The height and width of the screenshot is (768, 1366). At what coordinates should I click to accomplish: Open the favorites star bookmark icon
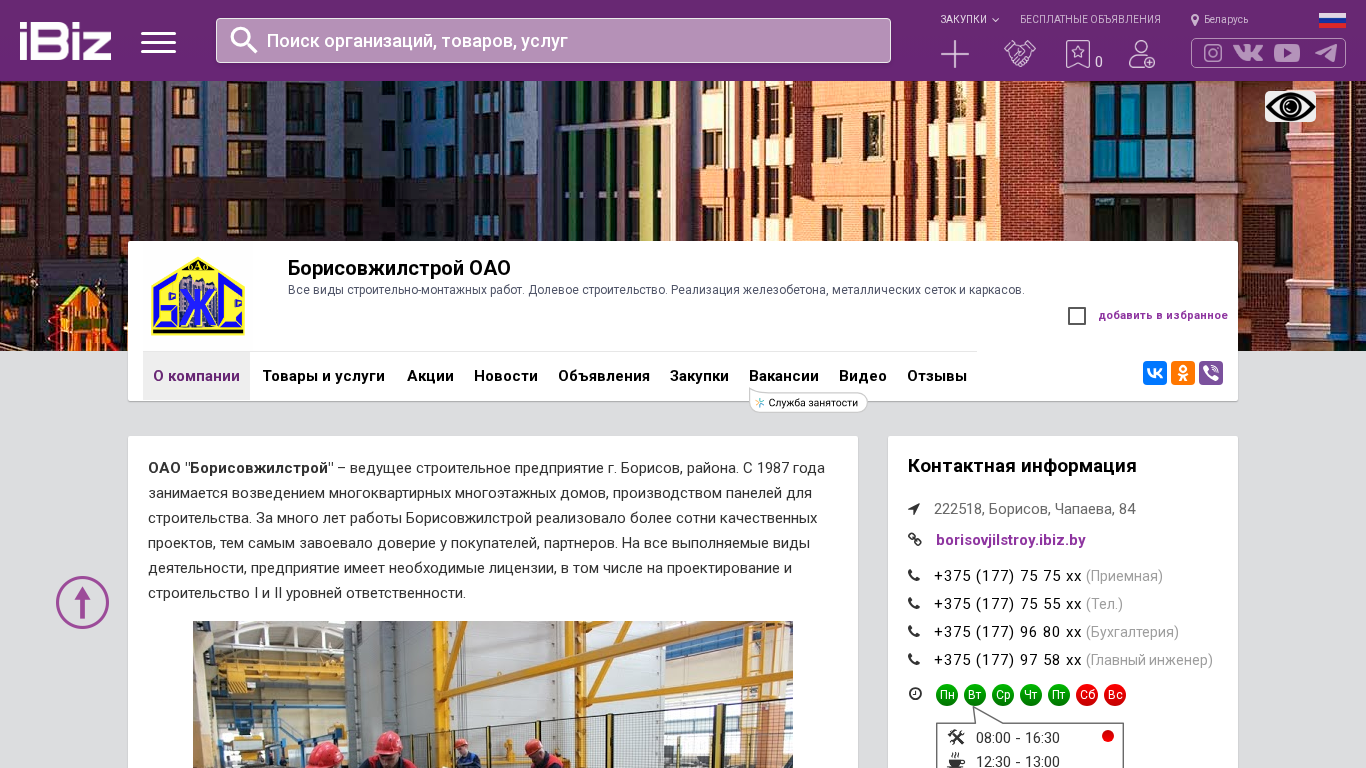click(1078, 54)
